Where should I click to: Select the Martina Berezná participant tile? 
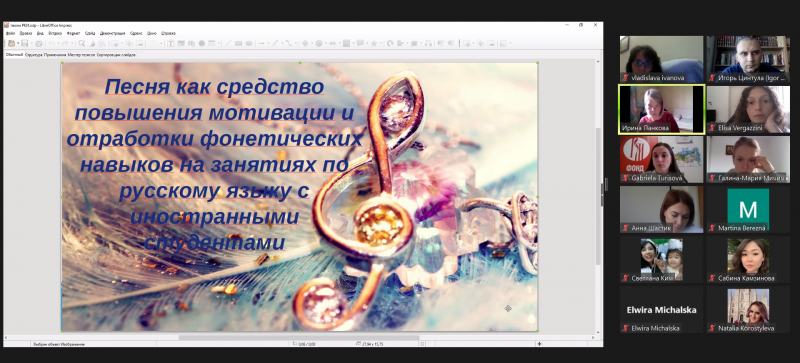click(748, 209)
